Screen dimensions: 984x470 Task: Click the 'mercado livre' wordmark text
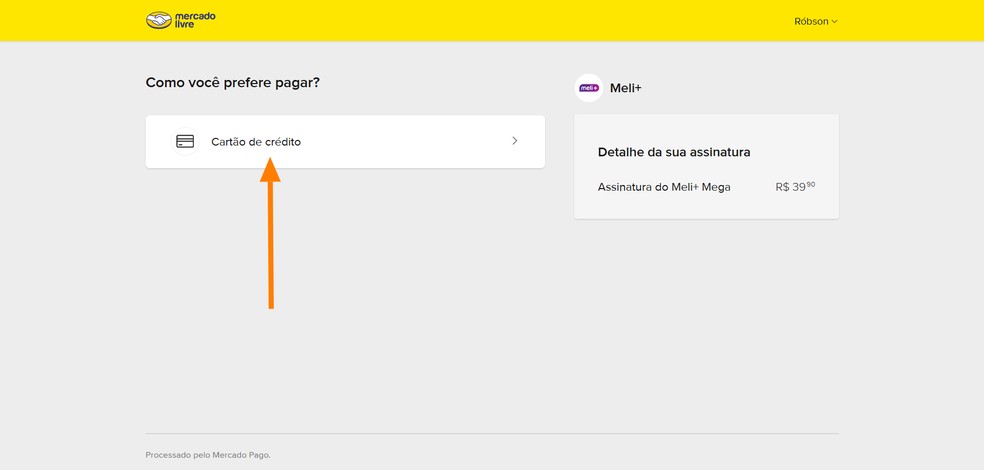[x=195, y=20]
